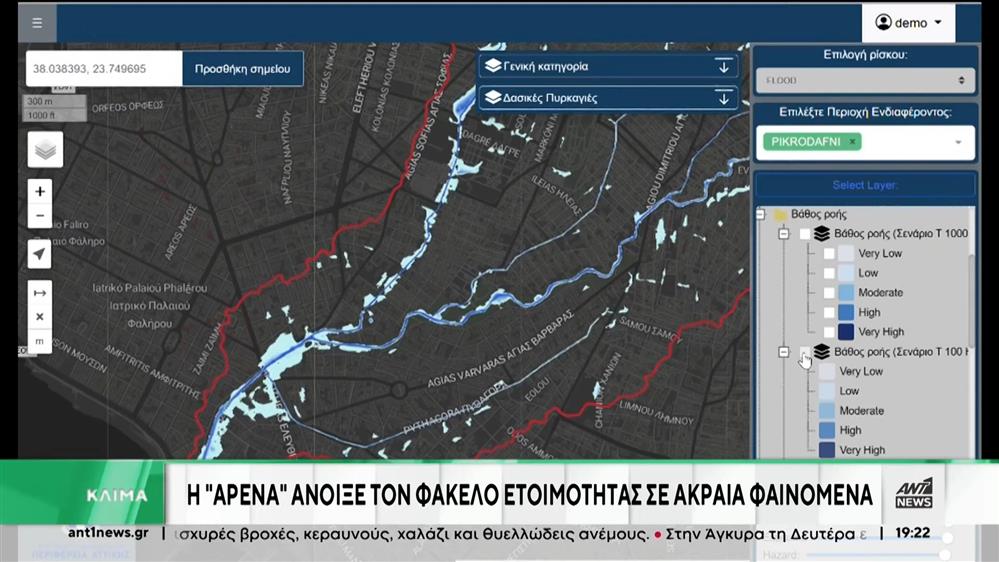Open the map layers switcher
Viewport: 999px width, 562px height.
(45, 150)
